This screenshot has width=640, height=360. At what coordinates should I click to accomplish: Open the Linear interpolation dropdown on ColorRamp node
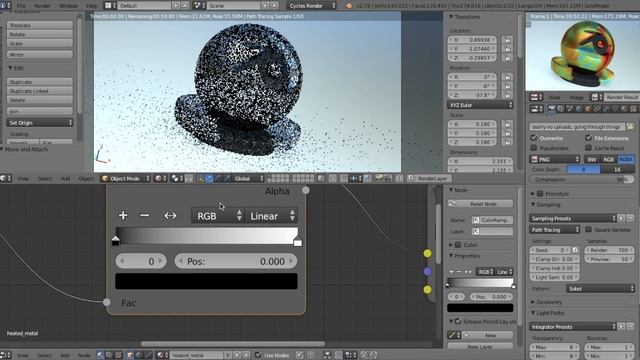pos(271,216)
